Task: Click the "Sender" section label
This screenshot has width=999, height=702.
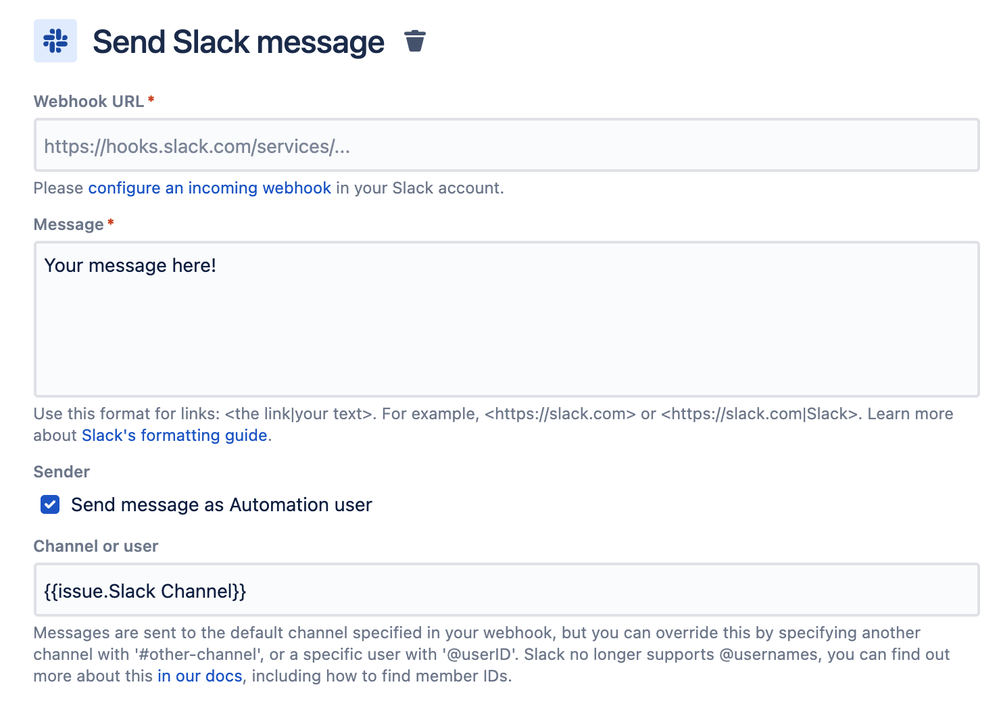Action: pos(61,471)
